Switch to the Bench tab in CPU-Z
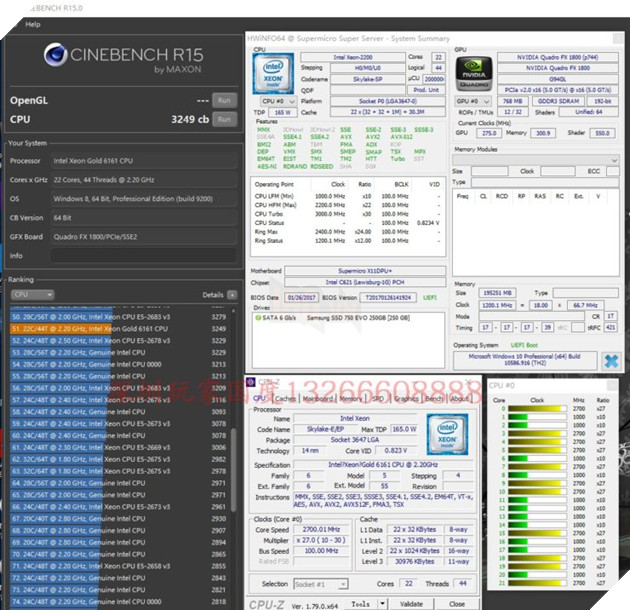630x610 pixels. (x=434, y=399)
